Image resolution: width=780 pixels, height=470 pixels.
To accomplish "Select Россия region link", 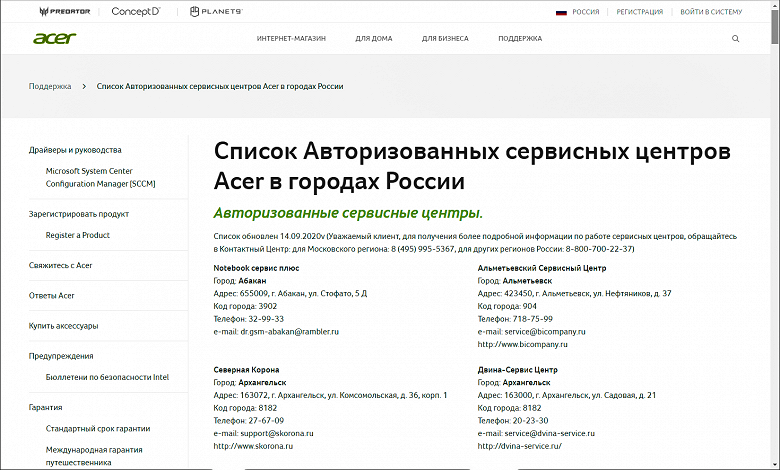I will [585, 12].
